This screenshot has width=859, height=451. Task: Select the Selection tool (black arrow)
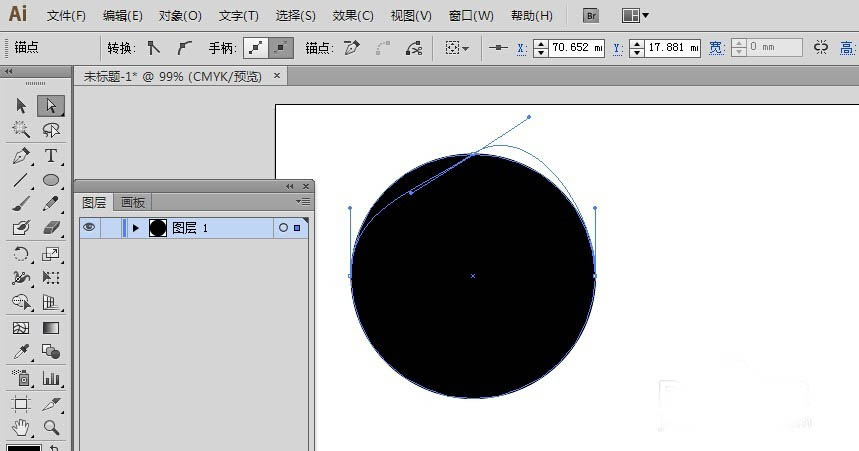[x=21, y=105]
